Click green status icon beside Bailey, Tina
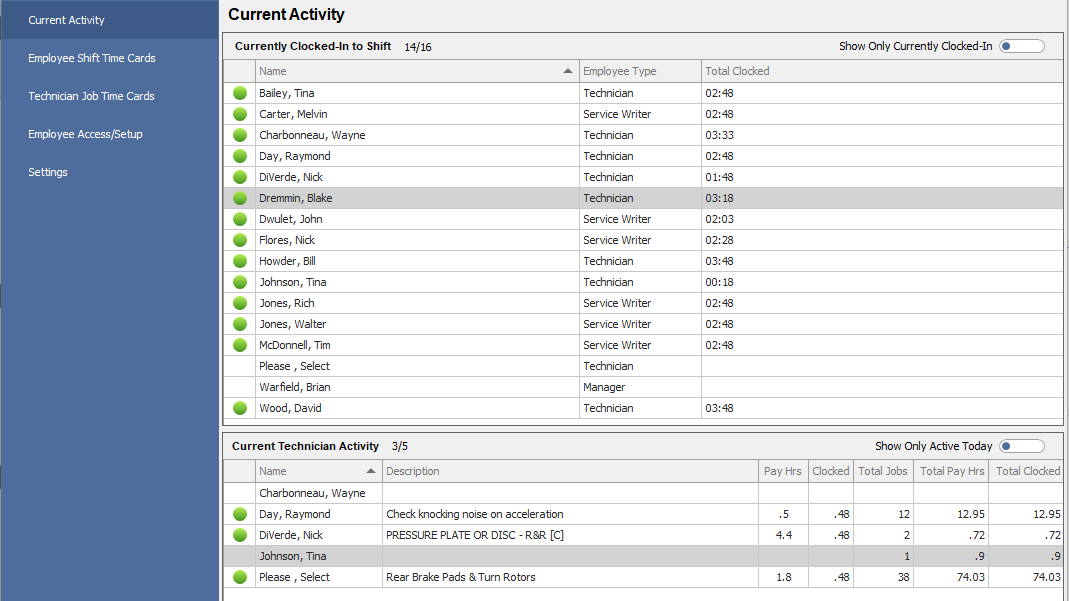Viewport: 1069px width, 601px height. pos(240,93)
